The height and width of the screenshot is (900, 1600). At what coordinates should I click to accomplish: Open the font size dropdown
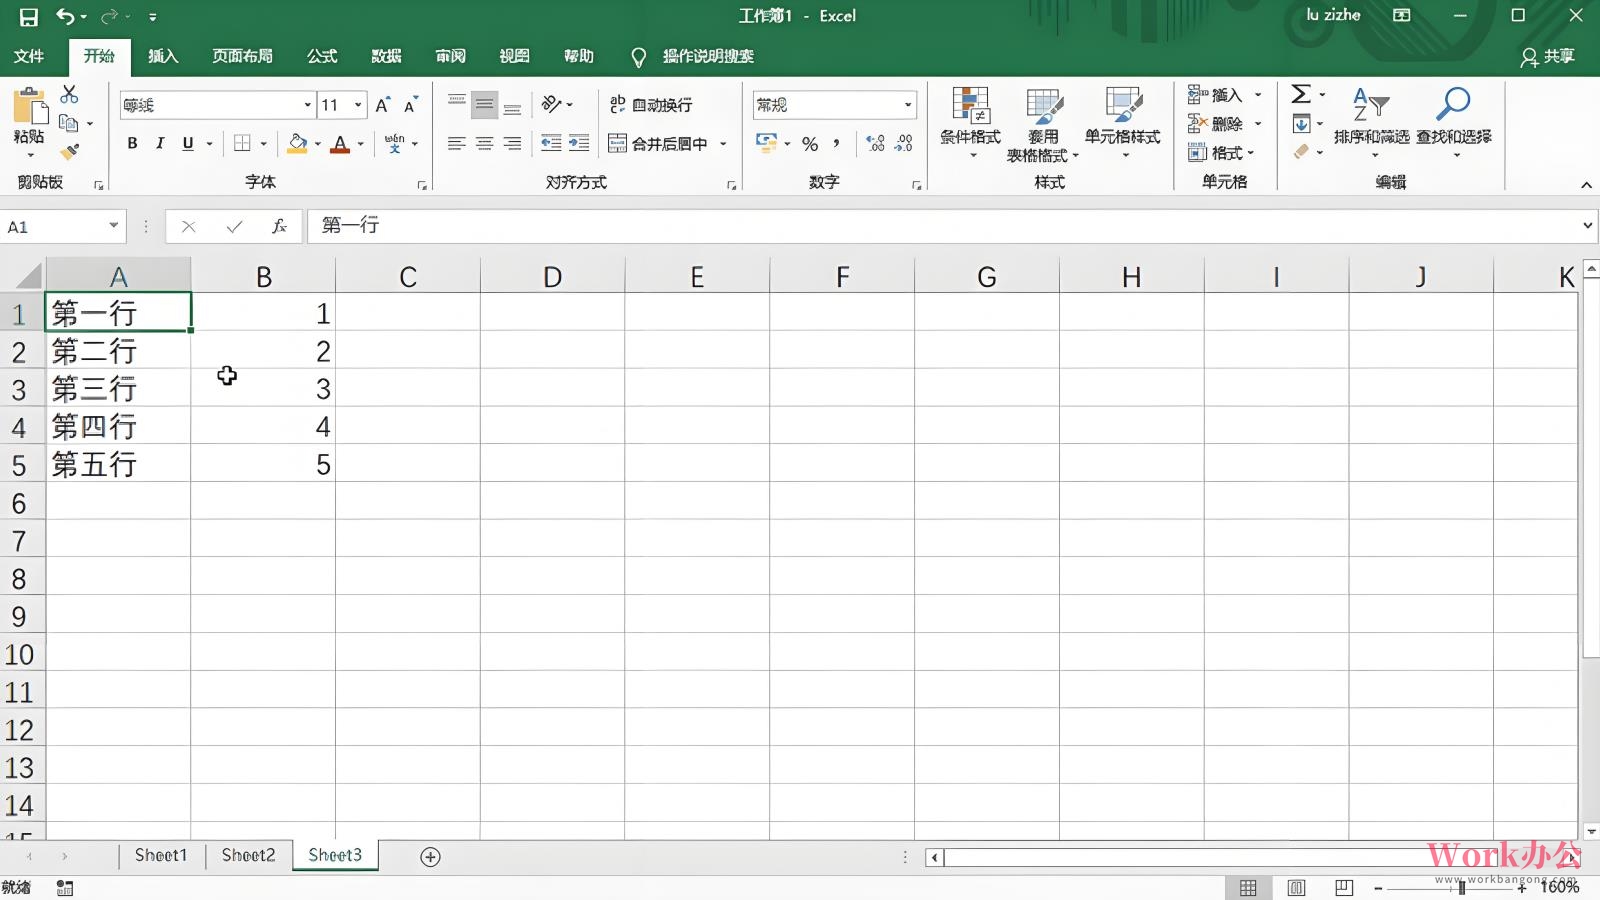pyautogui.click(x=358, y=105)
